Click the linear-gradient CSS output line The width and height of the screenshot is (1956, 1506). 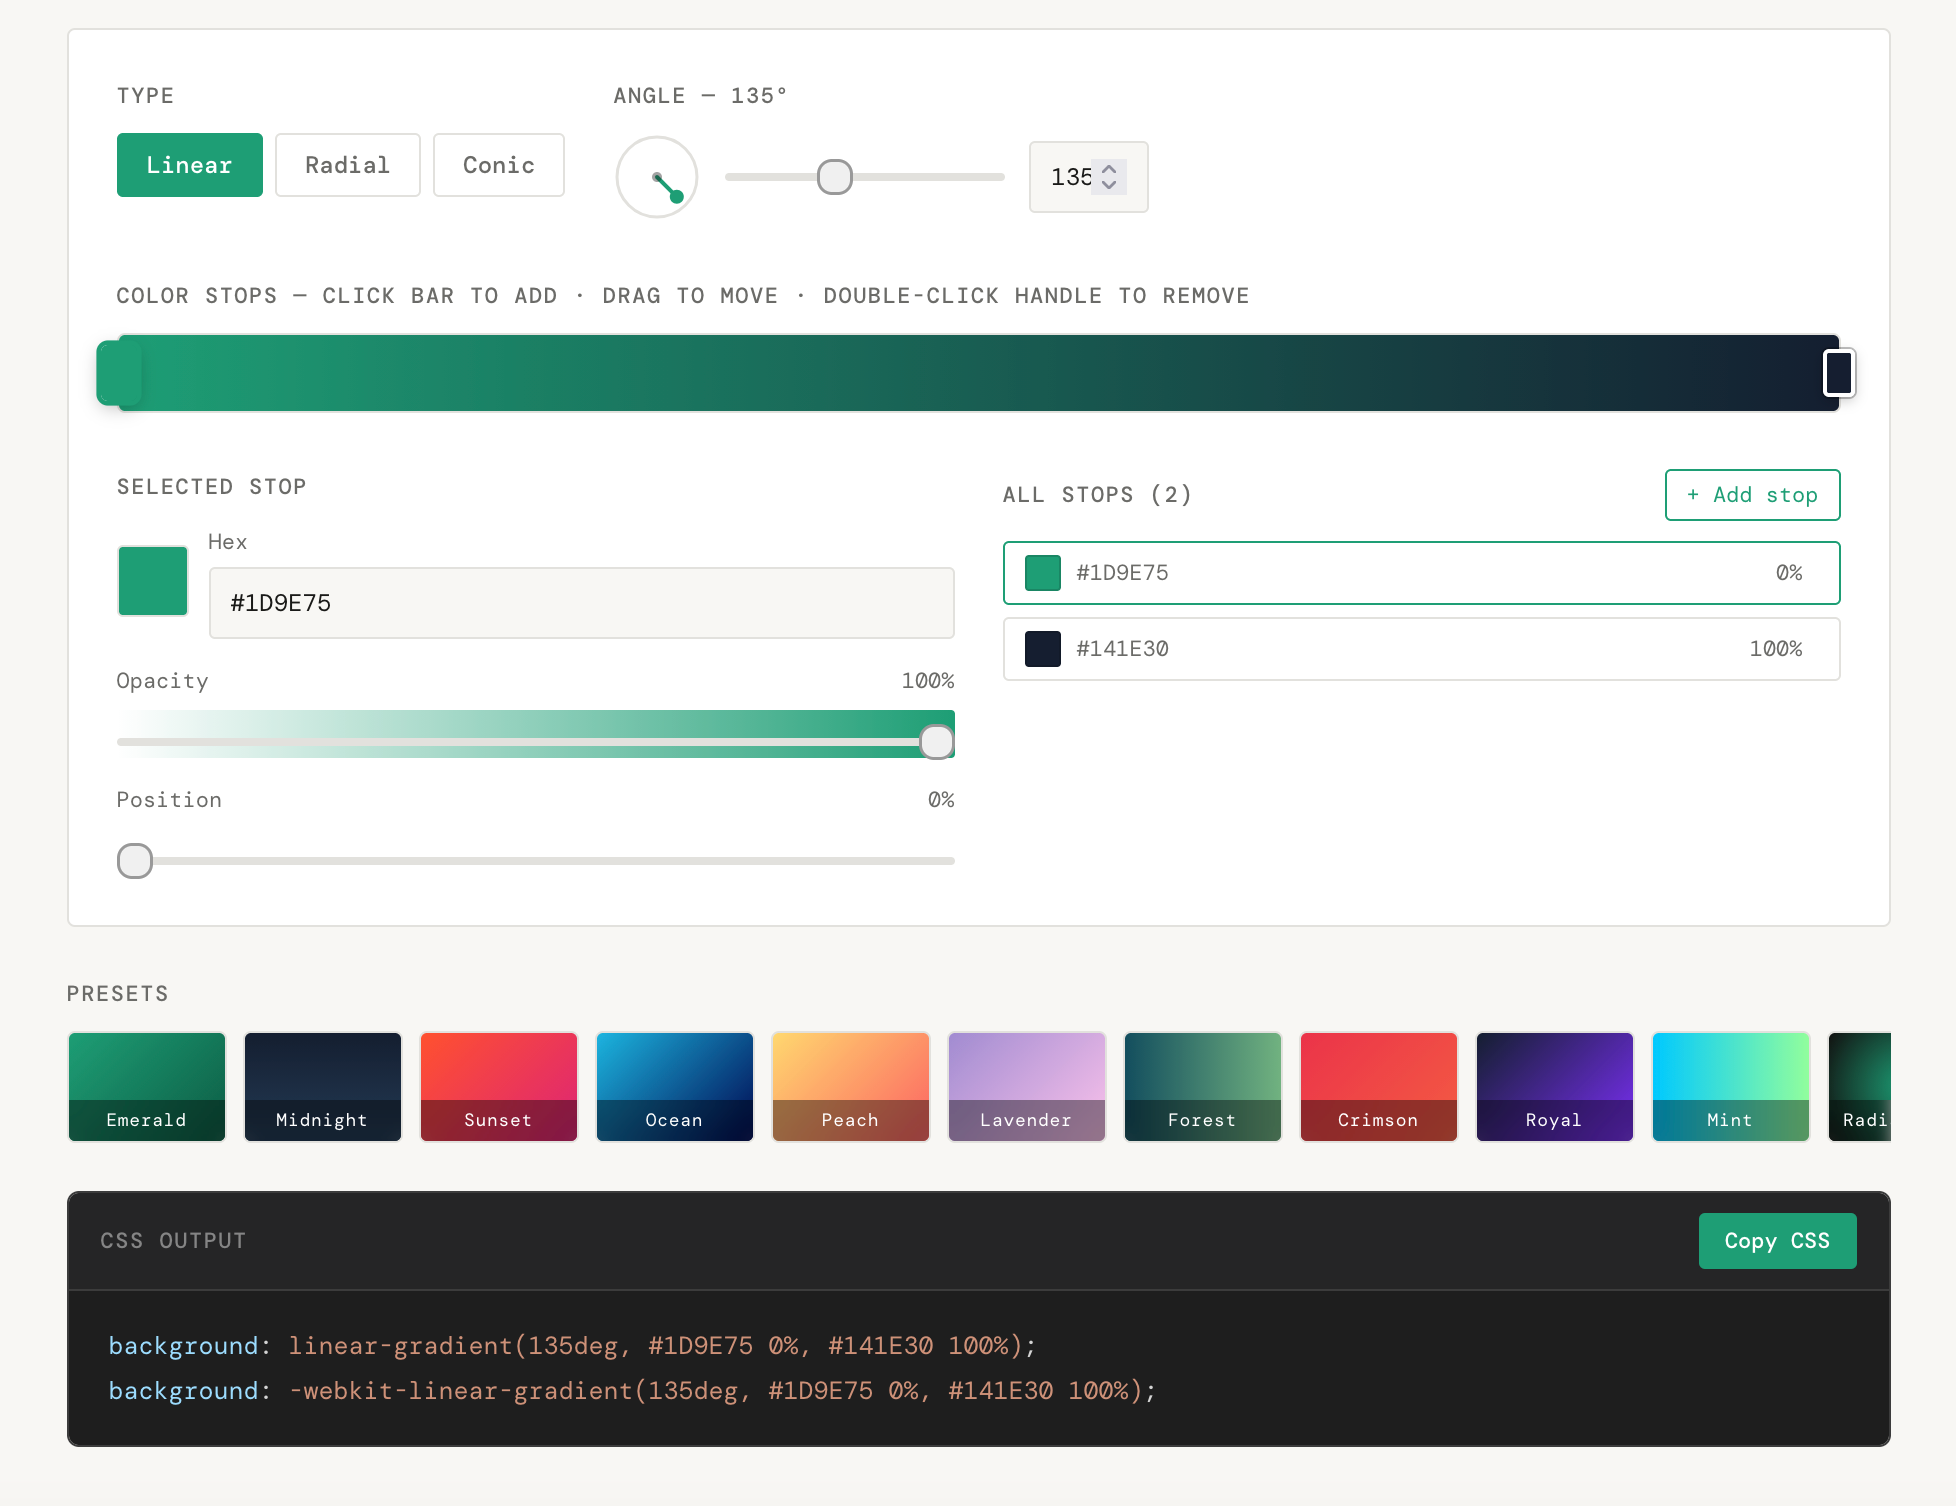[x=572, y=1346]
